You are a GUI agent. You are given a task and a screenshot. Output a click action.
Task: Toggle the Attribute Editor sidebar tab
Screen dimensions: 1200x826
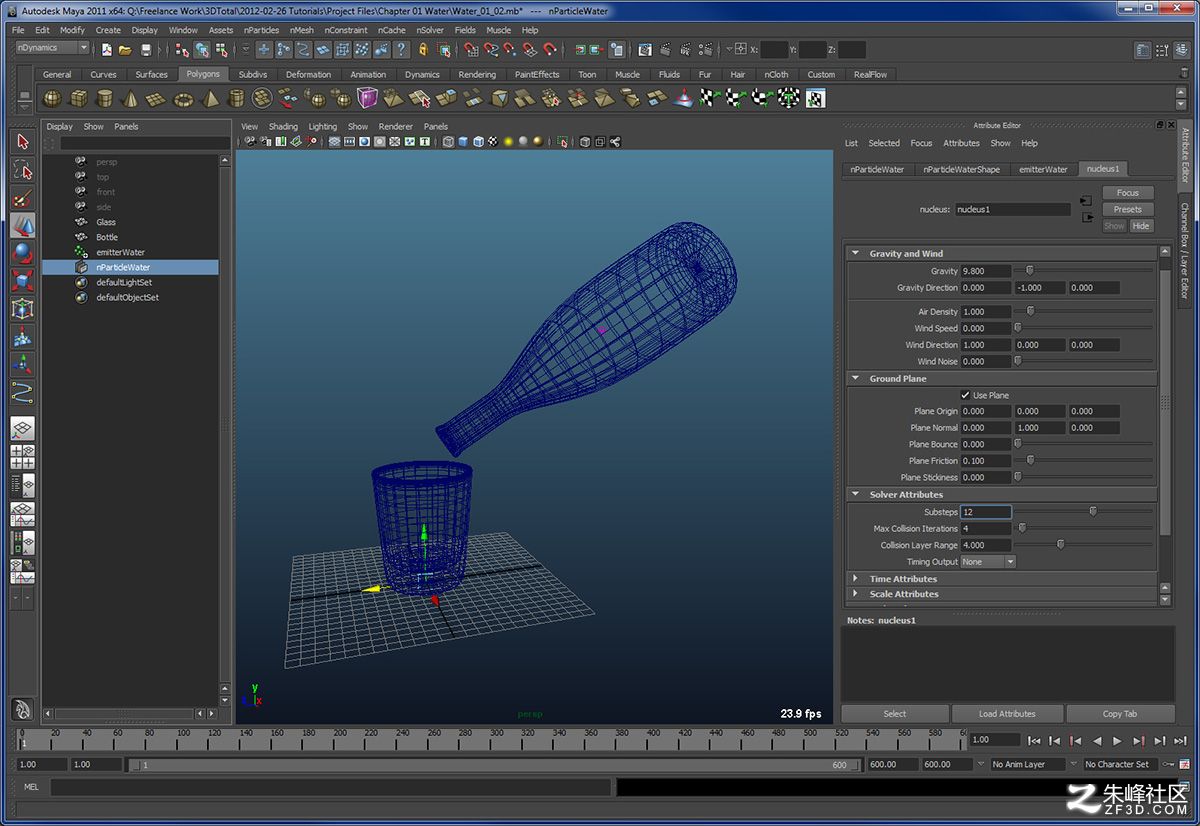(x=1185, y=156)
